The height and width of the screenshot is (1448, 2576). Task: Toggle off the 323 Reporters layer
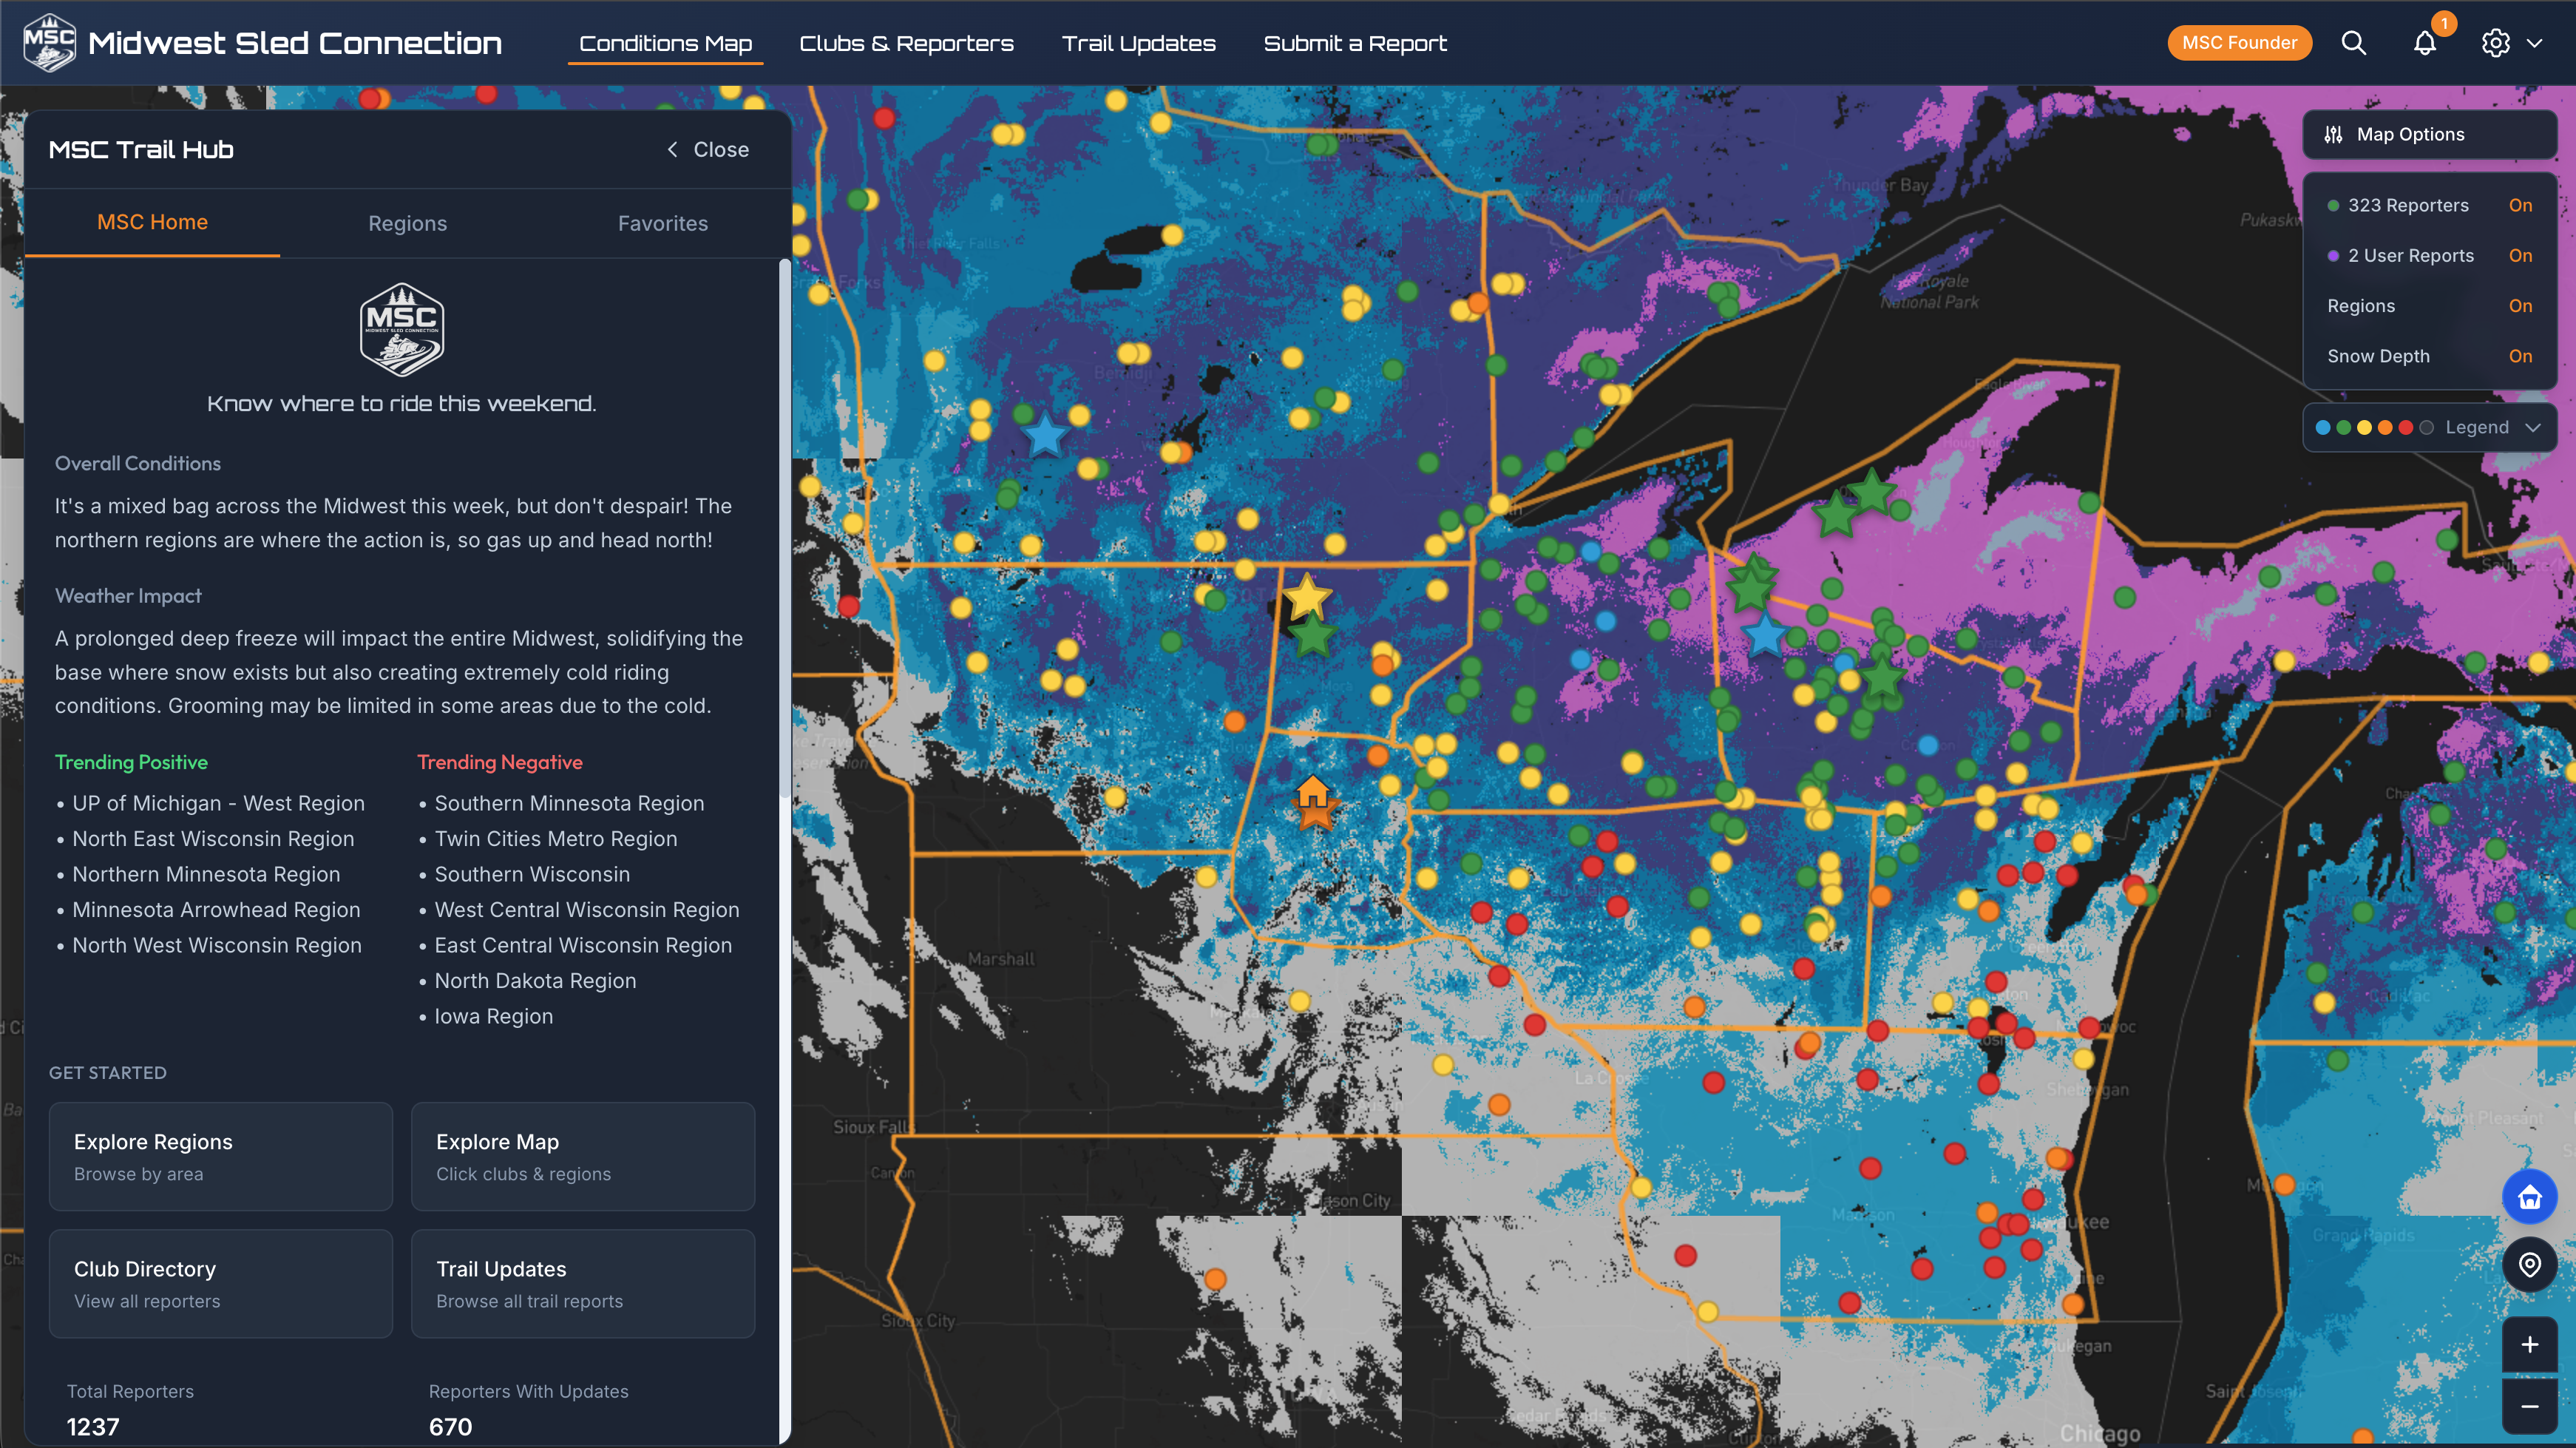pos(2520,205)
